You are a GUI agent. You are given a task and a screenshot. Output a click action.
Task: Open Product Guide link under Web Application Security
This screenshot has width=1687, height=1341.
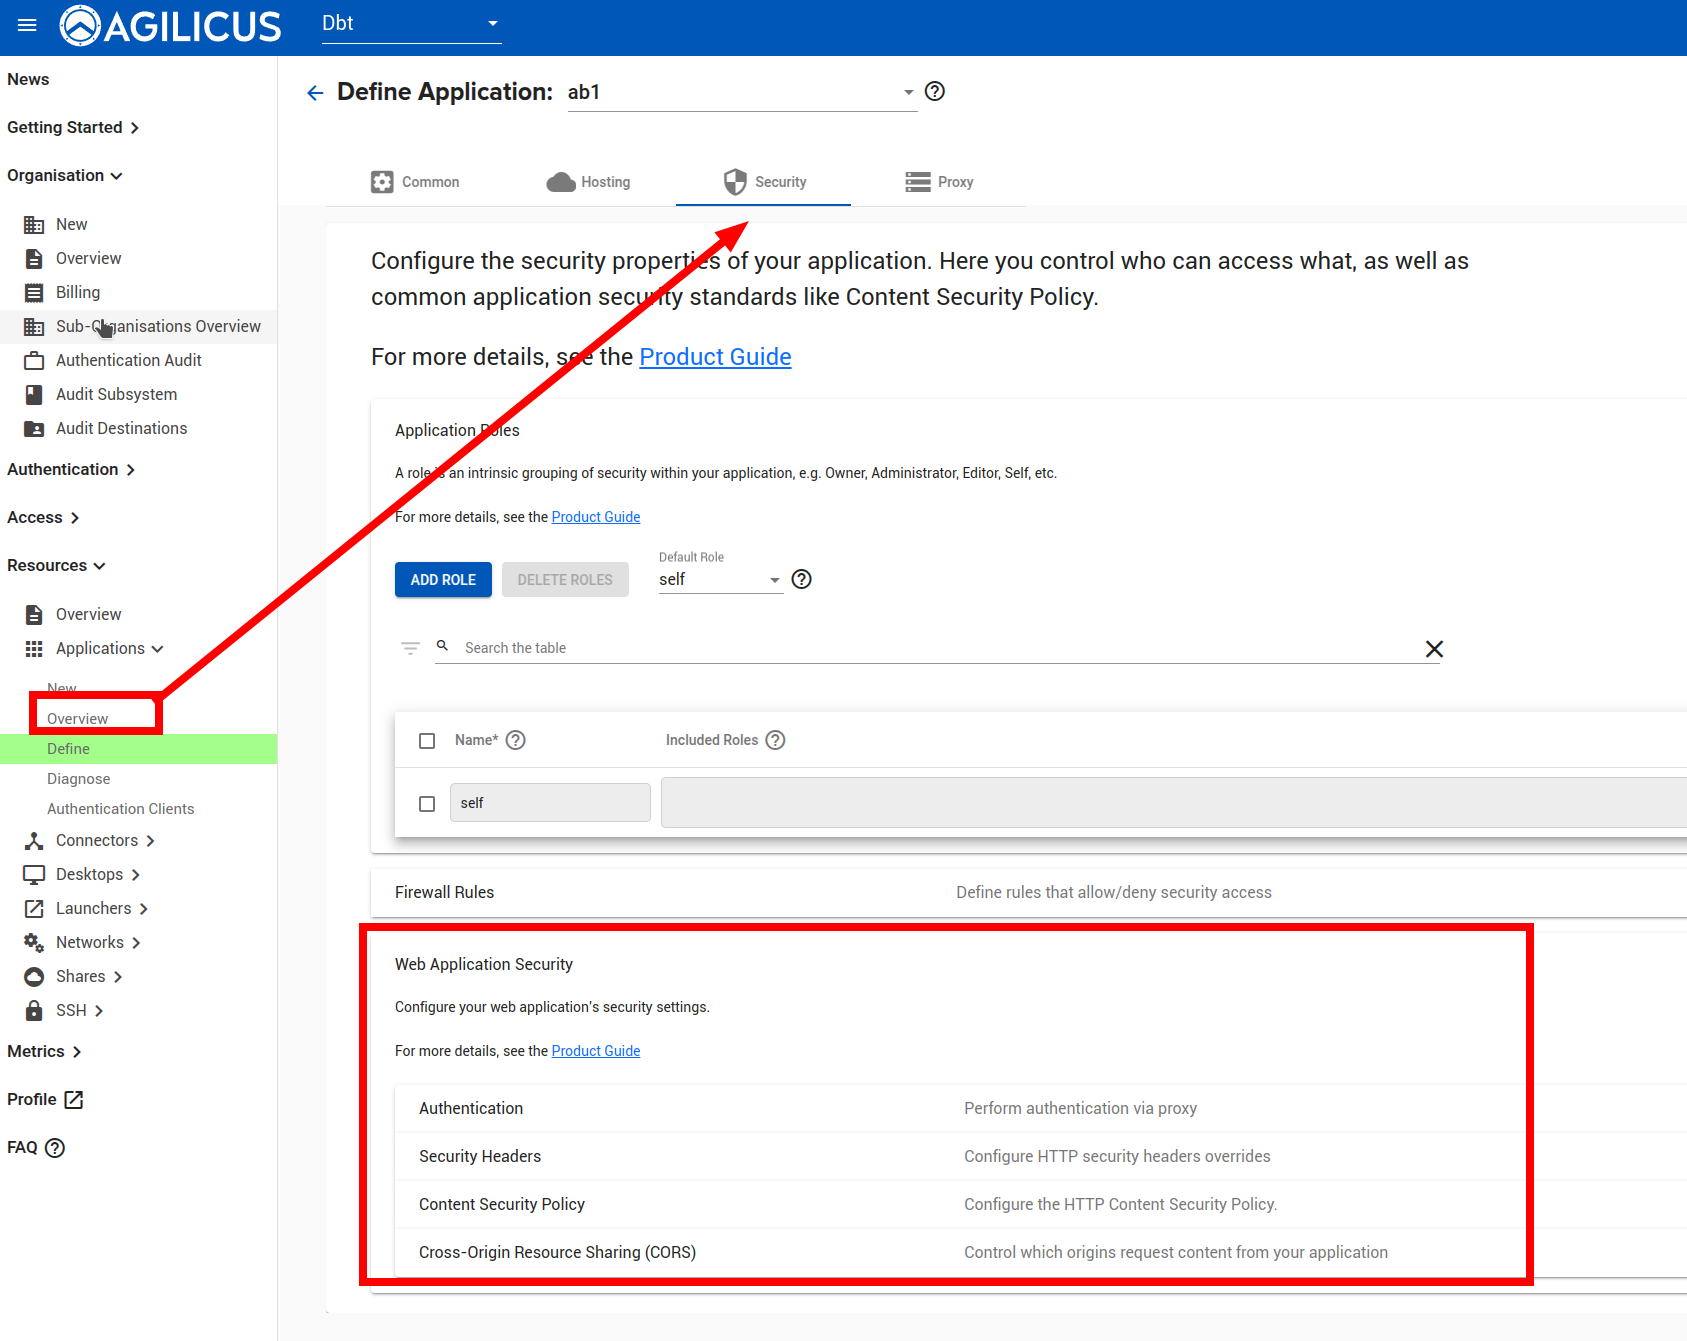596,1051
